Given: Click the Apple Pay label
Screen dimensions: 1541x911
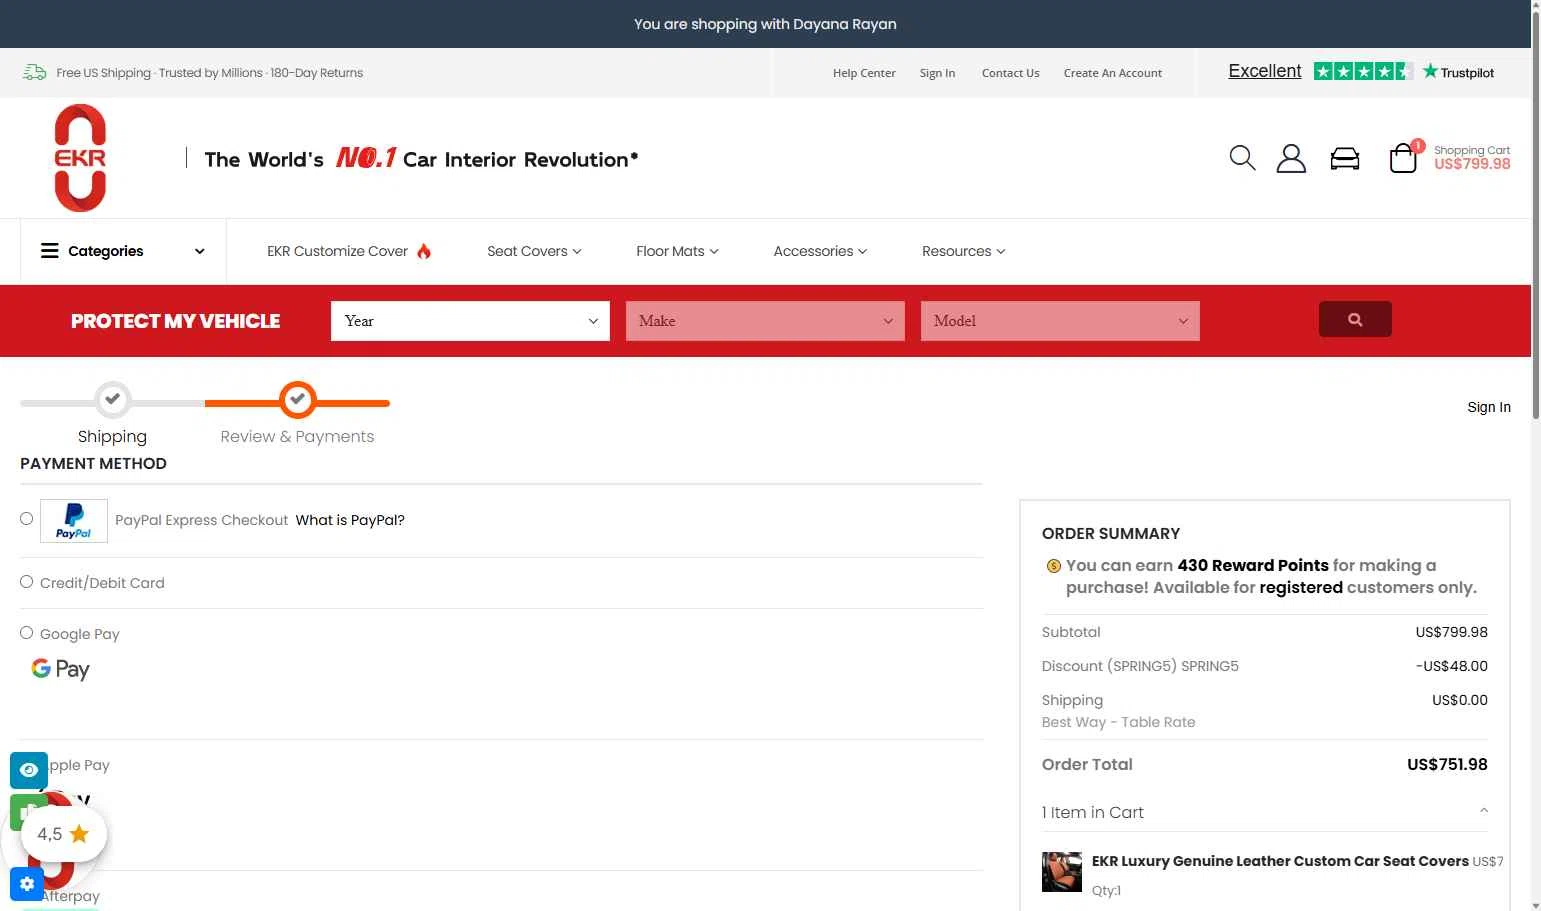Looking at the screenshot, I should tap(79, 765).
